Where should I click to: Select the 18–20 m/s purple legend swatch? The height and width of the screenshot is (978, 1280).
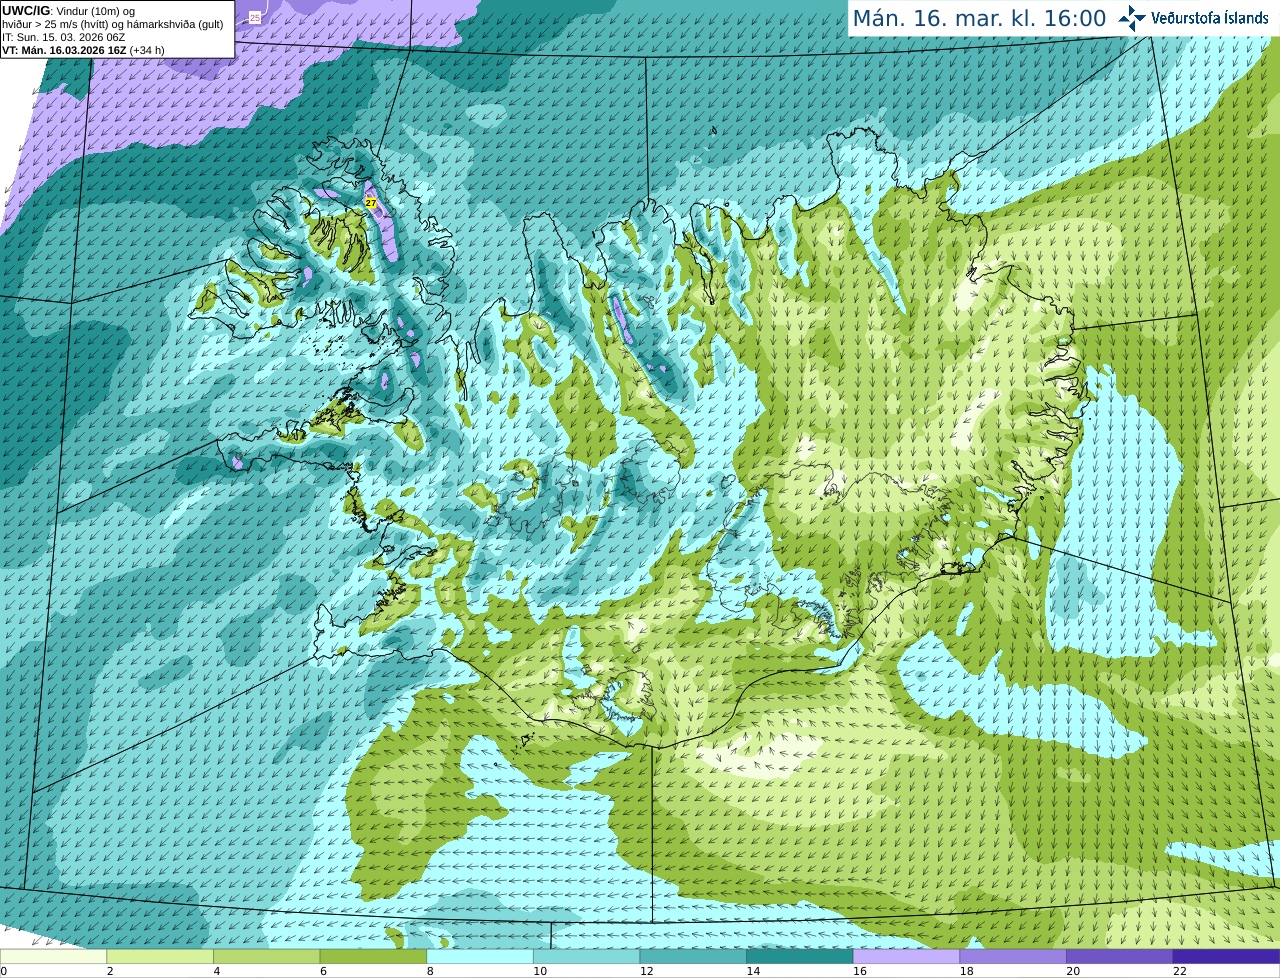point(1013,957)
